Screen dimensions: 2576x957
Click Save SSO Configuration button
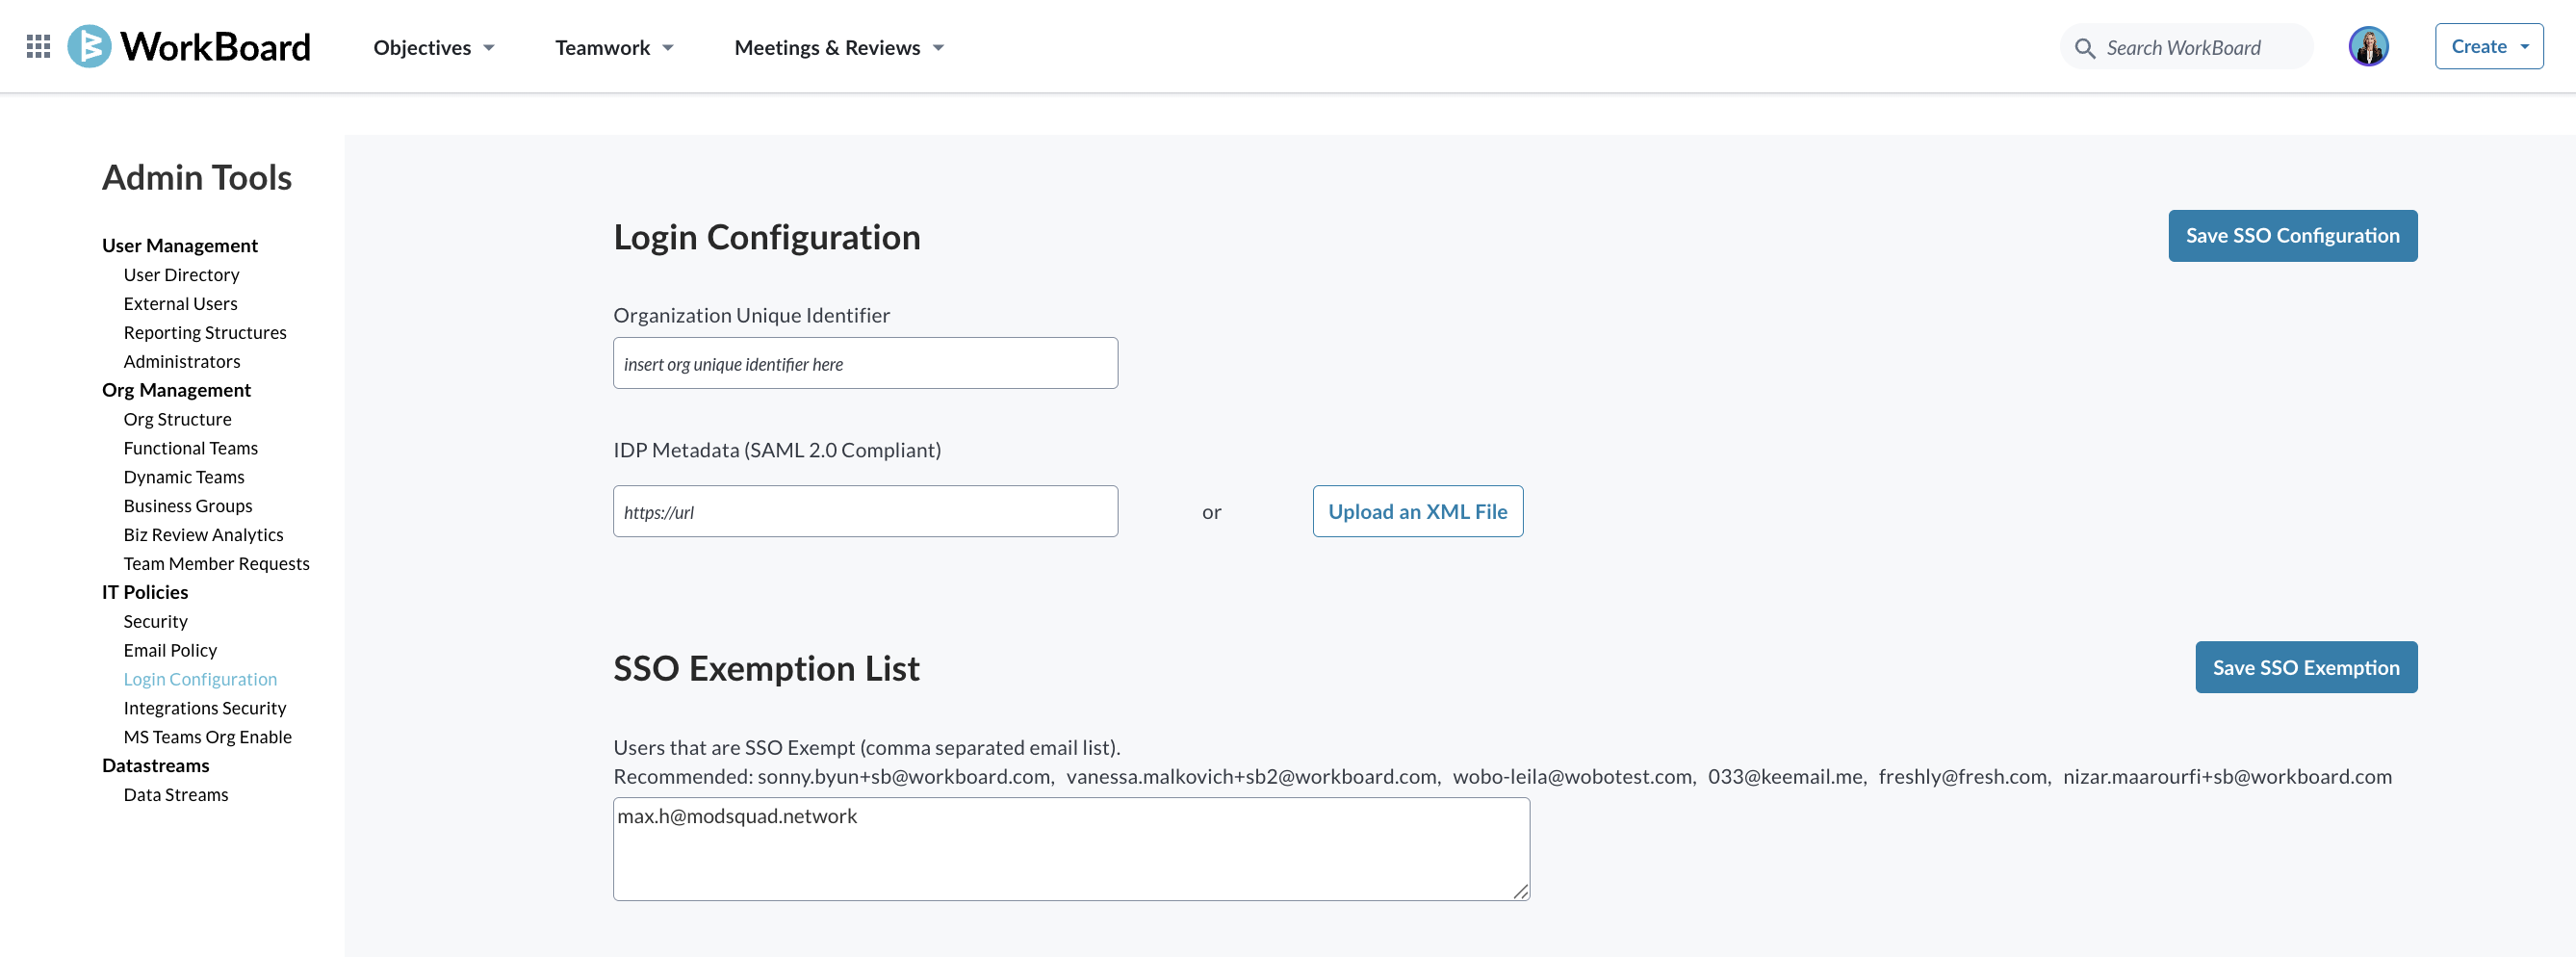coord(2292,236)
